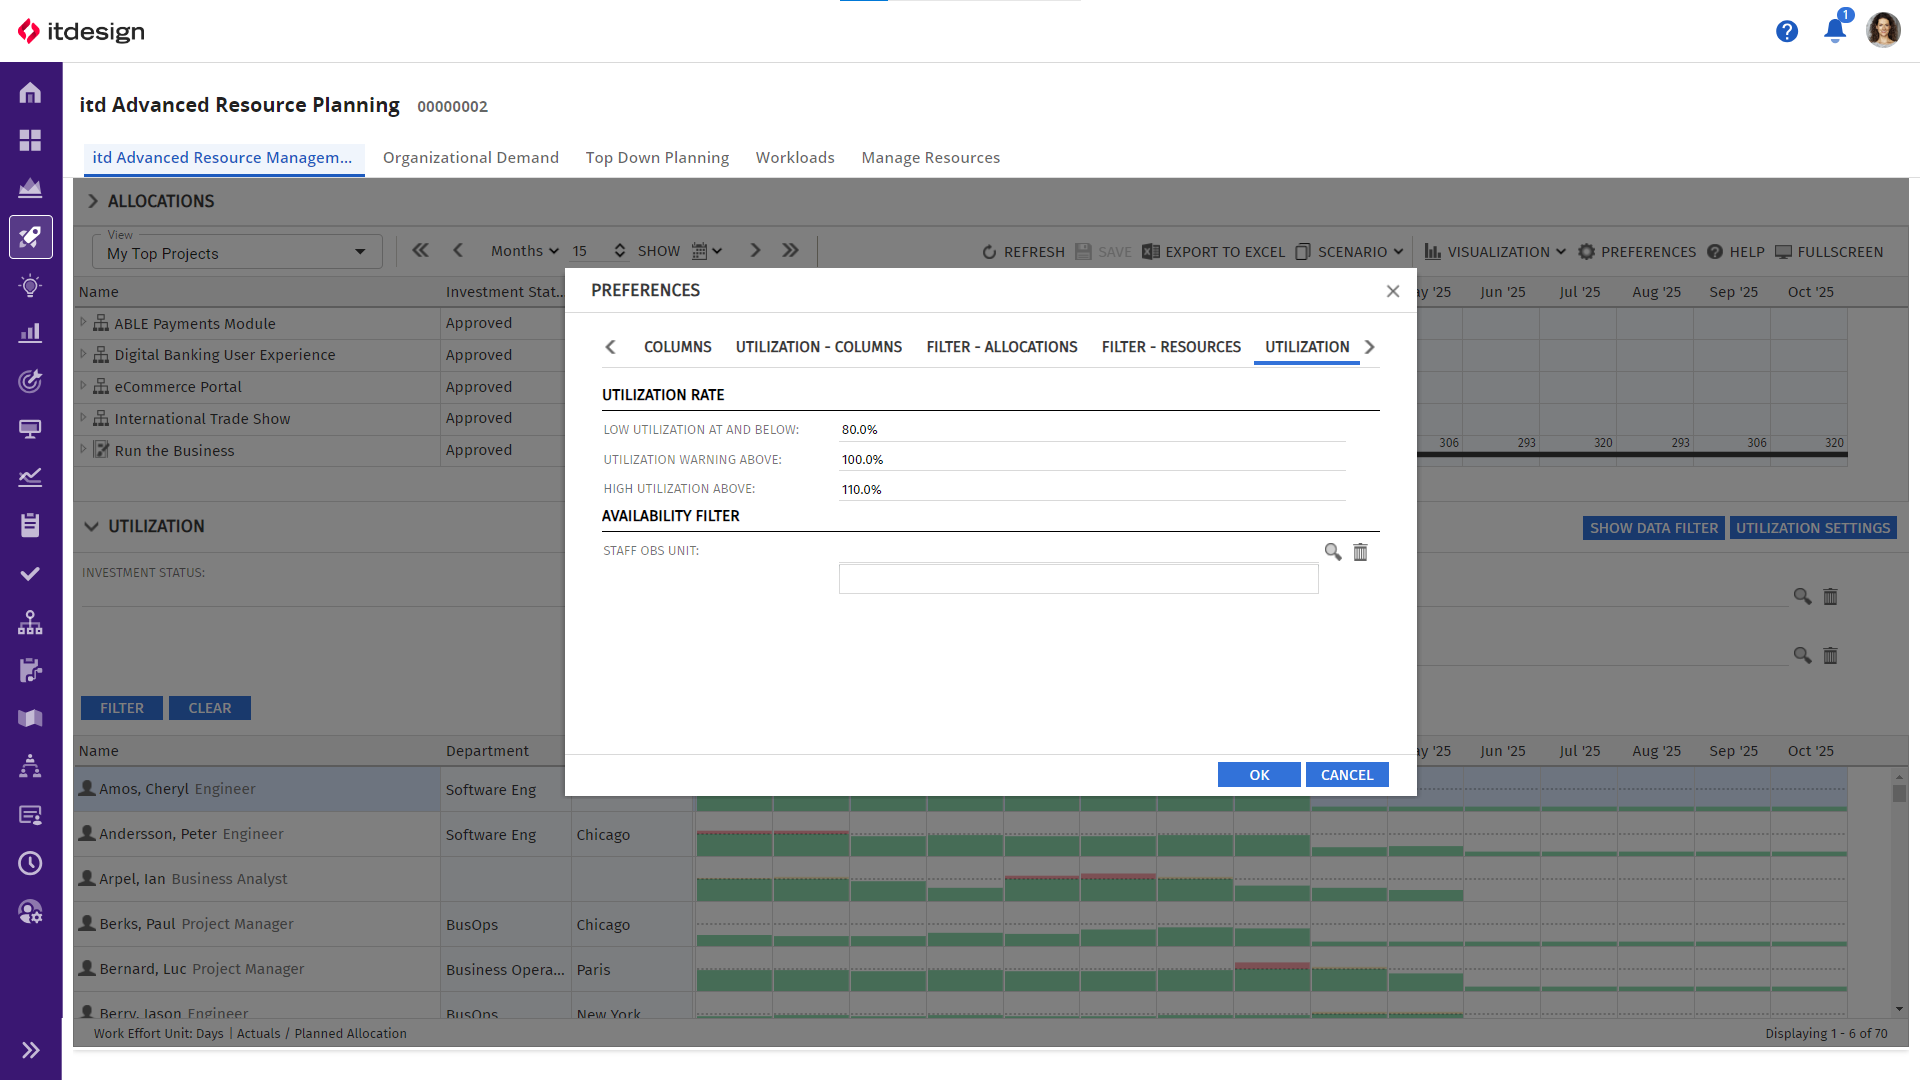Edit Low Utilization At And Below field

[x=1092, y=430]
